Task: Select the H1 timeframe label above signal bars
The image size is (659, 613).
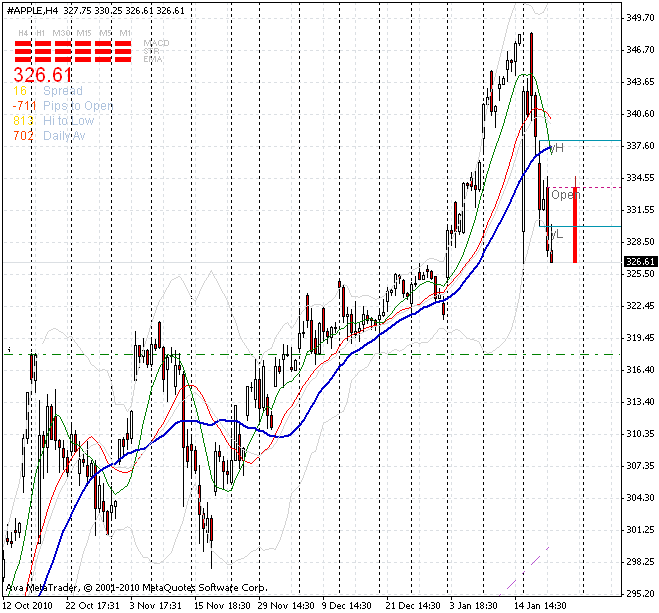Action: pyautogui.click(x=40, y=33)
